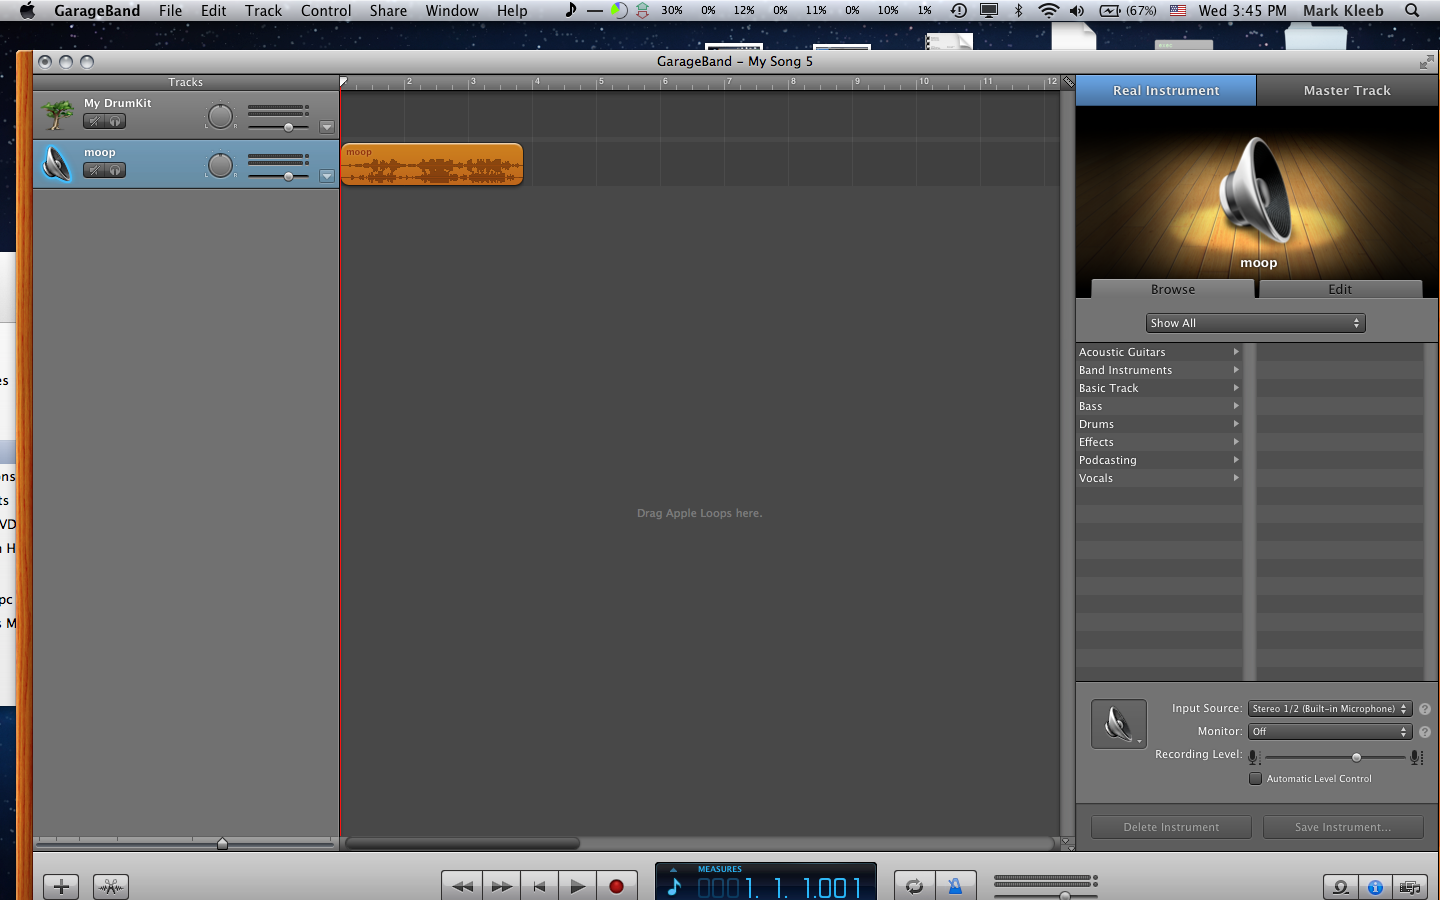1440x900 pixels.
Task: Open the Track menu
Action: click(263, 10)
